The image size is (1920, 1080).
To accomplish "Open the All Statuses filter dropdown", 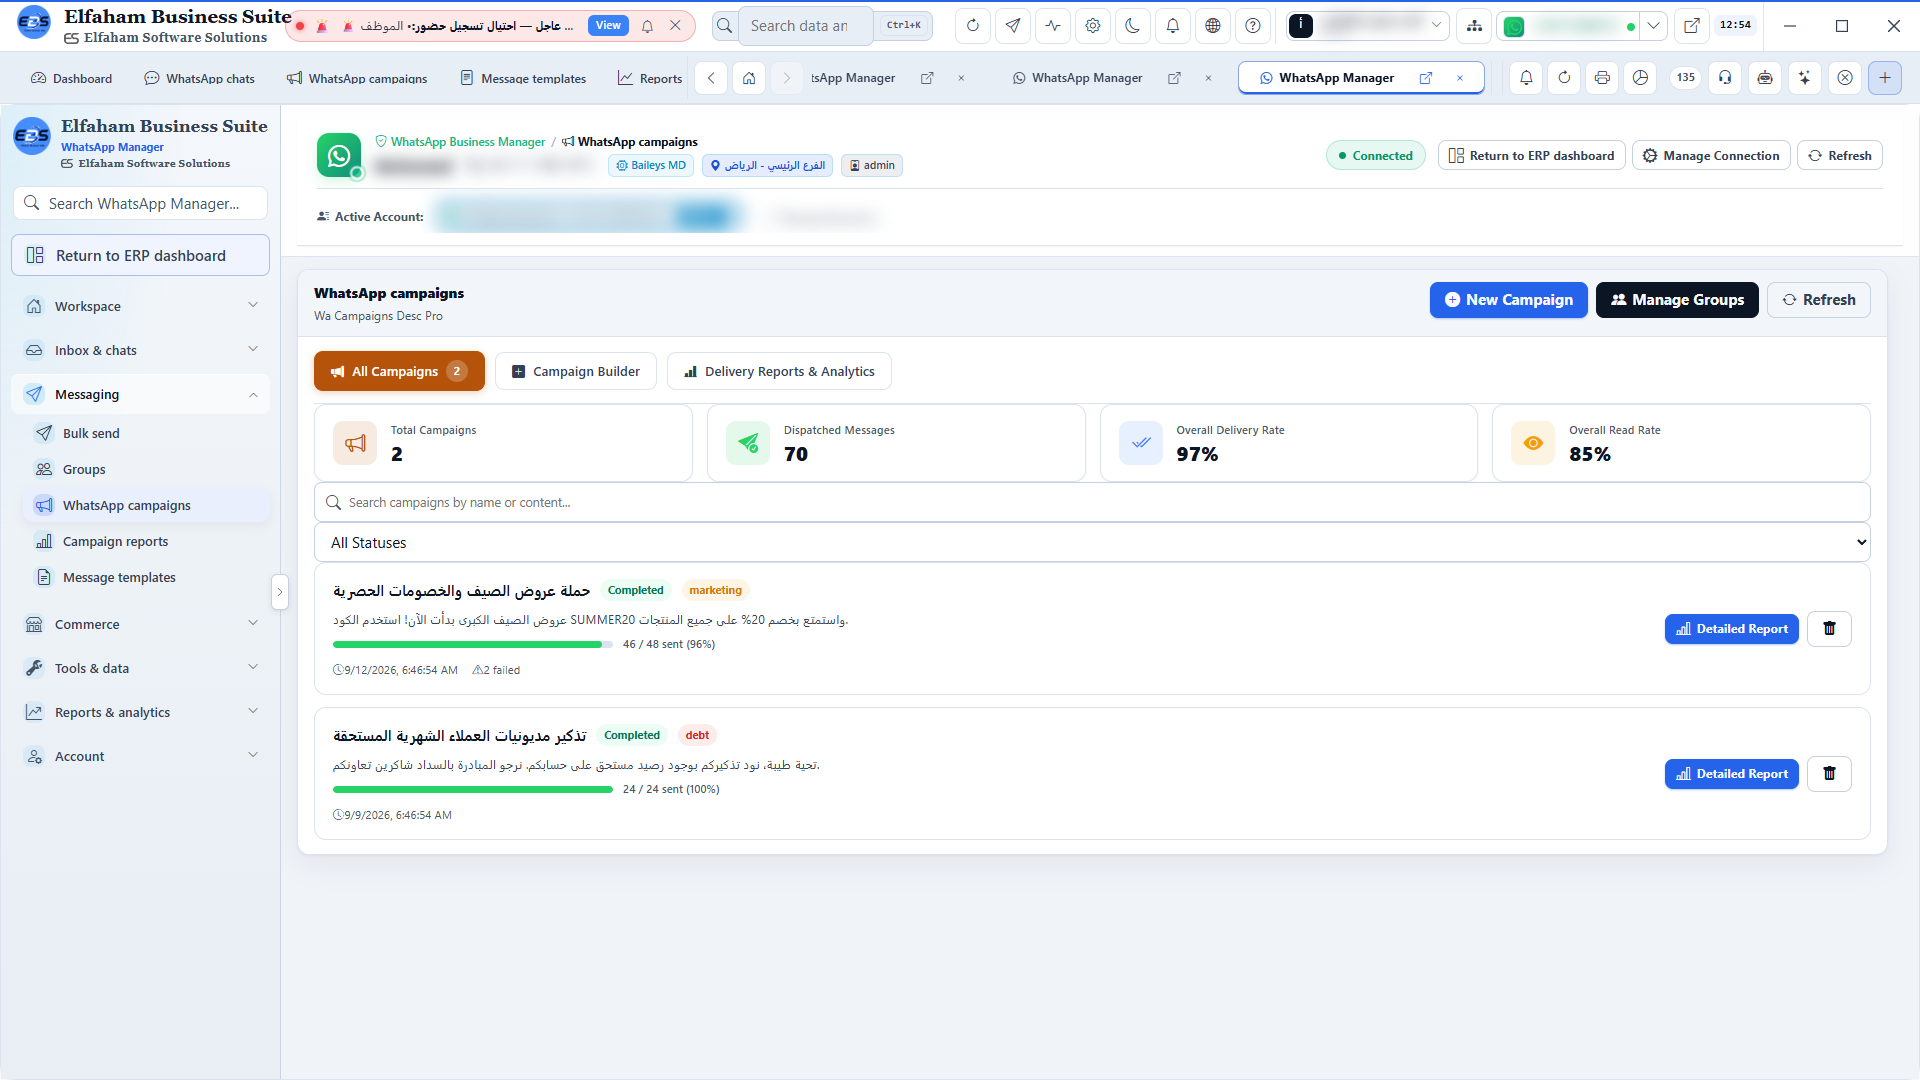I will pos(1092,542).
